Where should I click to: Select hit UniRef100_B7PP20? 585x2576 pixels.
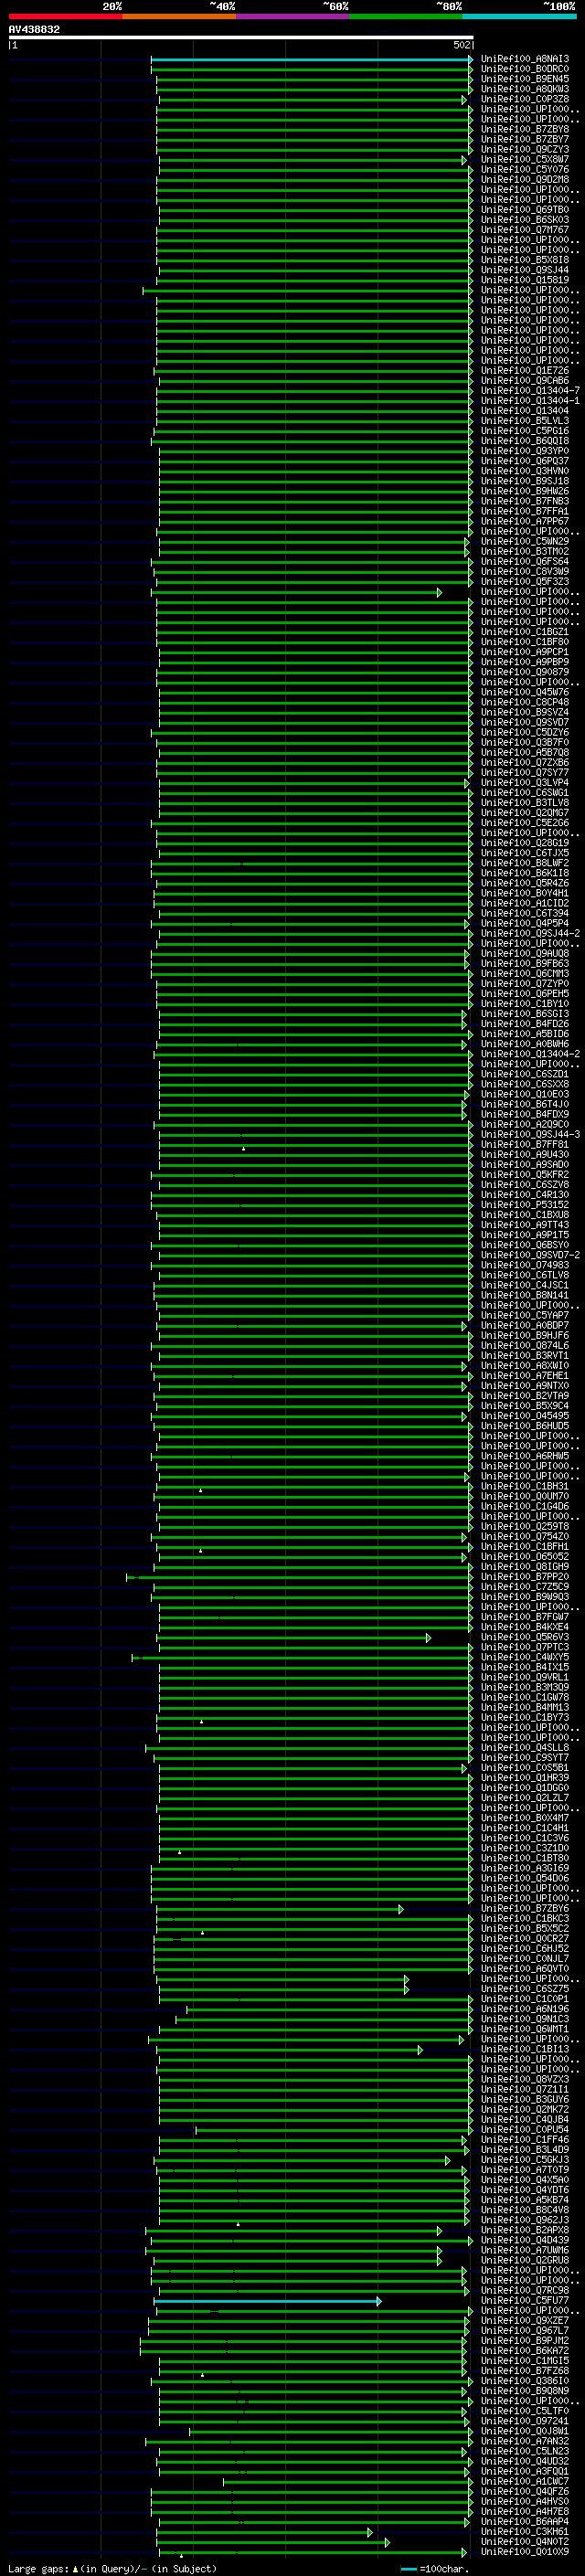(x=525, y=1577)
